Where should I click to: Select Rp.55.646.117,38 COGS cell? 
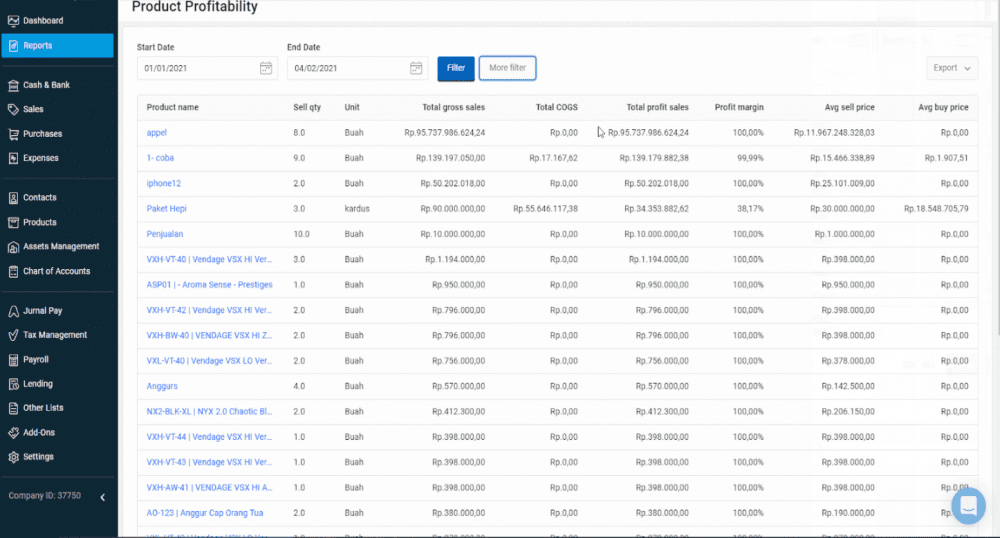545,208
